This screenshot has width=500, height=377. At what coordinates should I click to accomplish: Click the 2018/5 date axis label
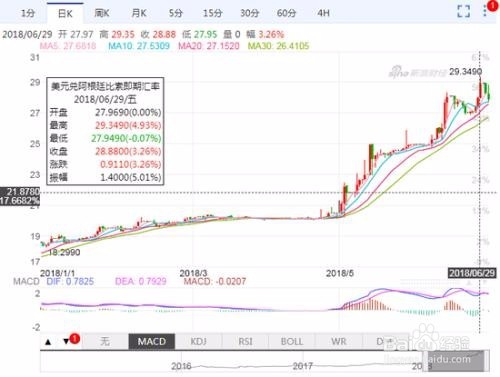(340, 273)
